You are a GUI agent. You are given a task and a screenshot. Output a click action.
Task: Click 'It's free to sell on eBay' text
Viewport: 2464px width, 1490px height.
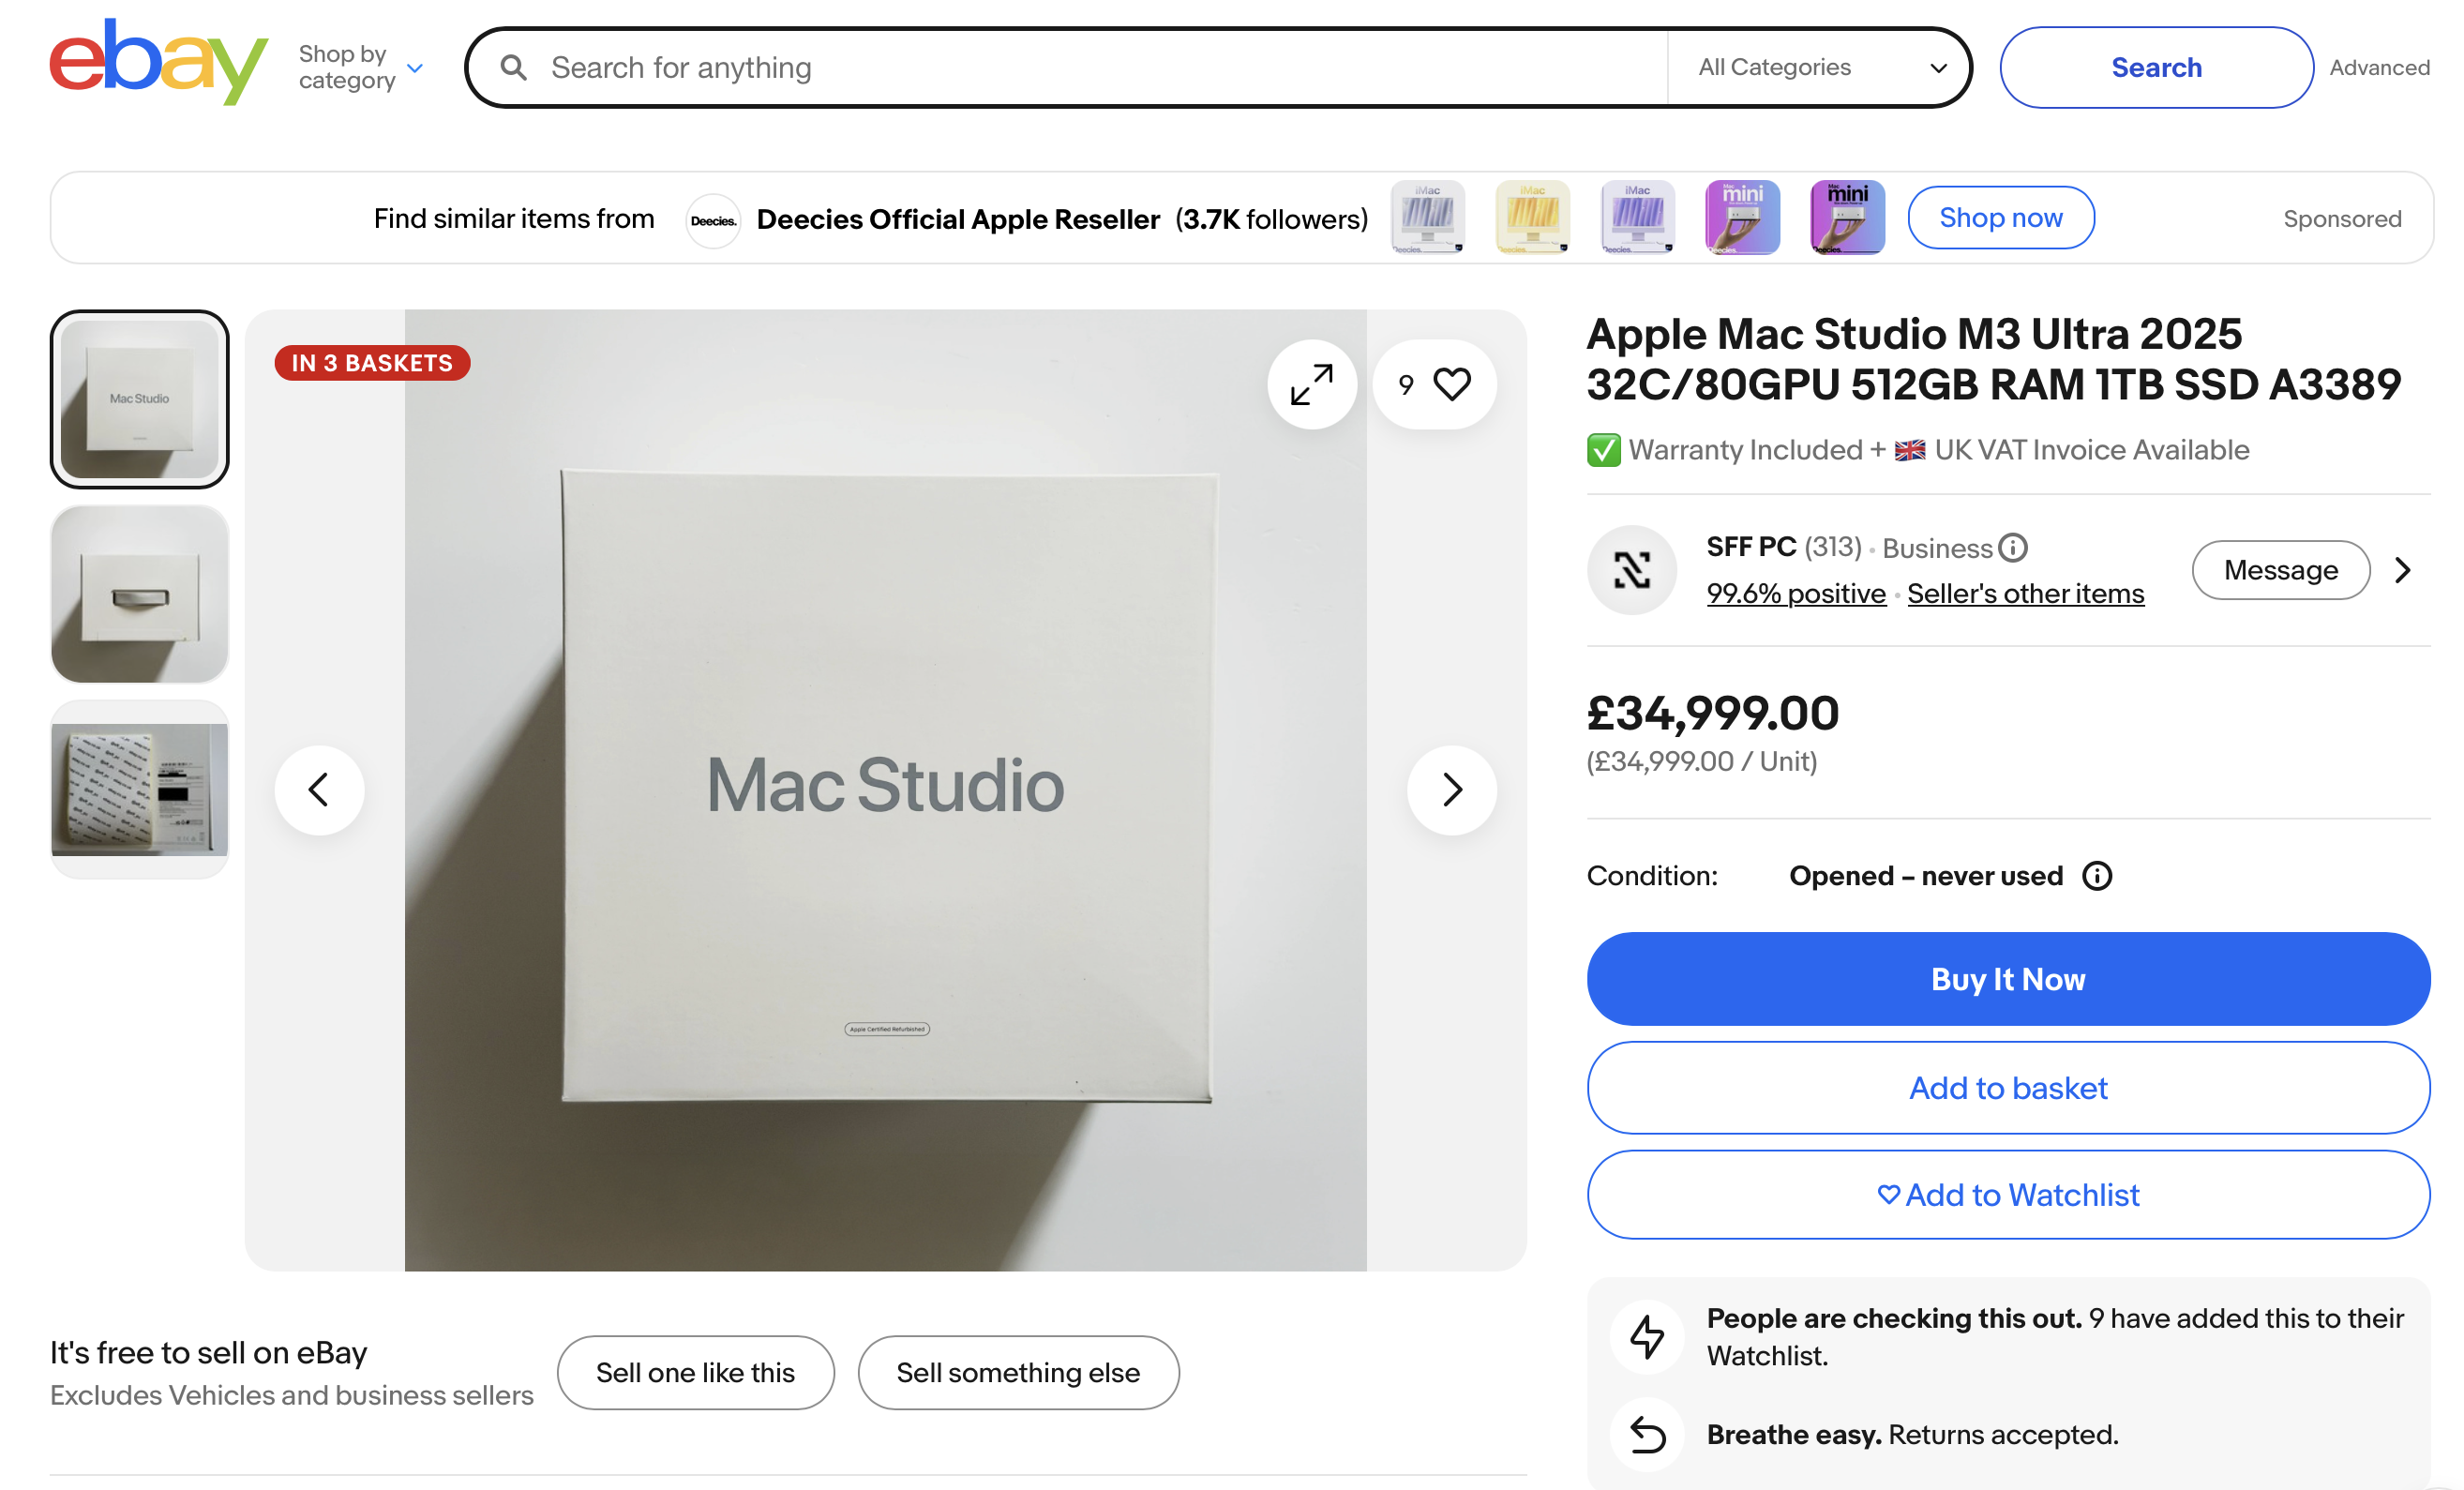click(x=208, y=1353)
